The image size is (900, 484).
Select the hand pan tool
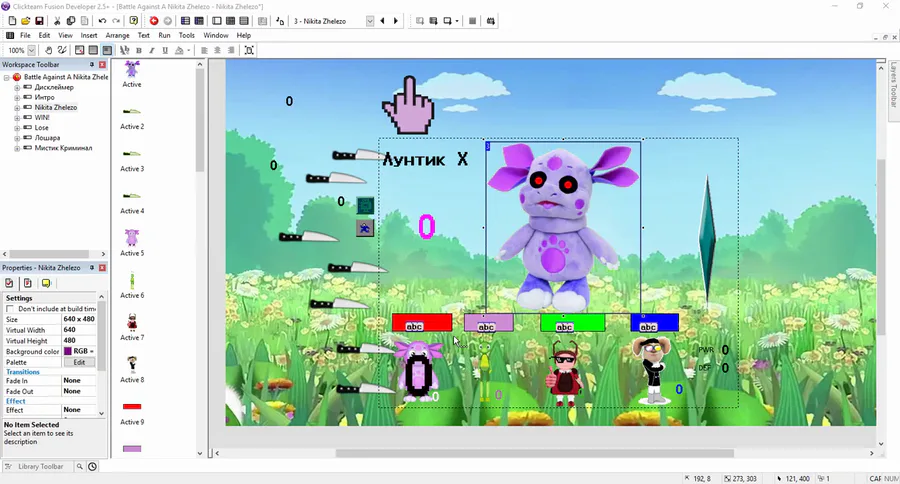49,50
